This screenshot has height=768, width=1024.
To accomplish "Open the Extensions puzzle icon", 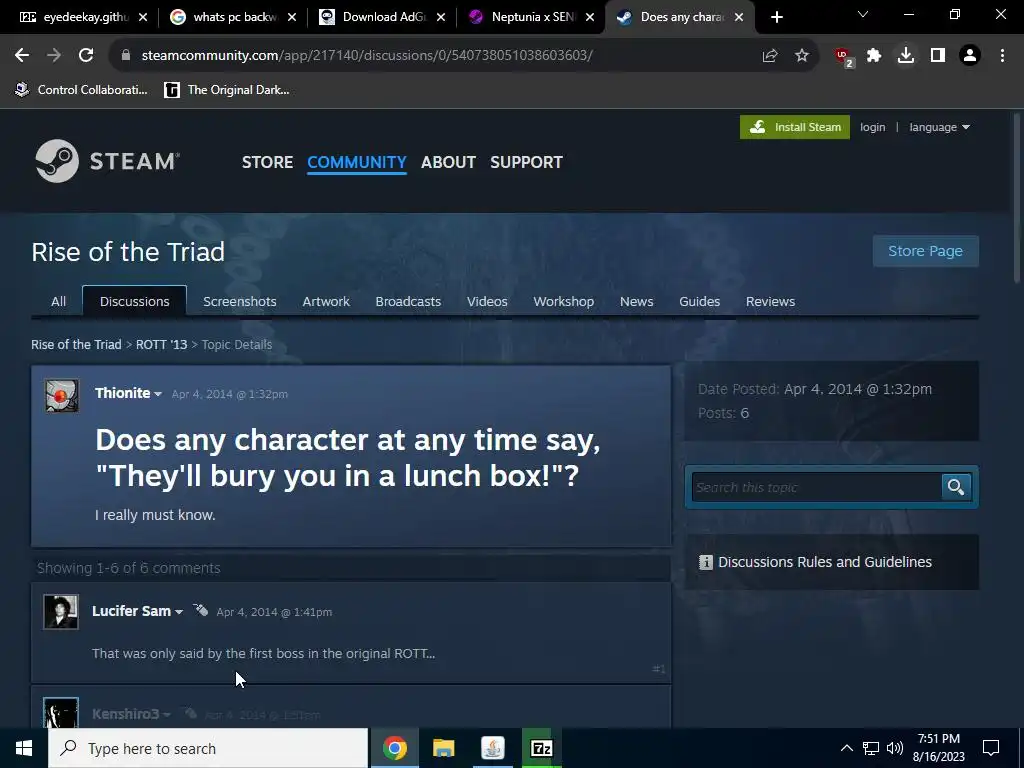I will (874, 56).
